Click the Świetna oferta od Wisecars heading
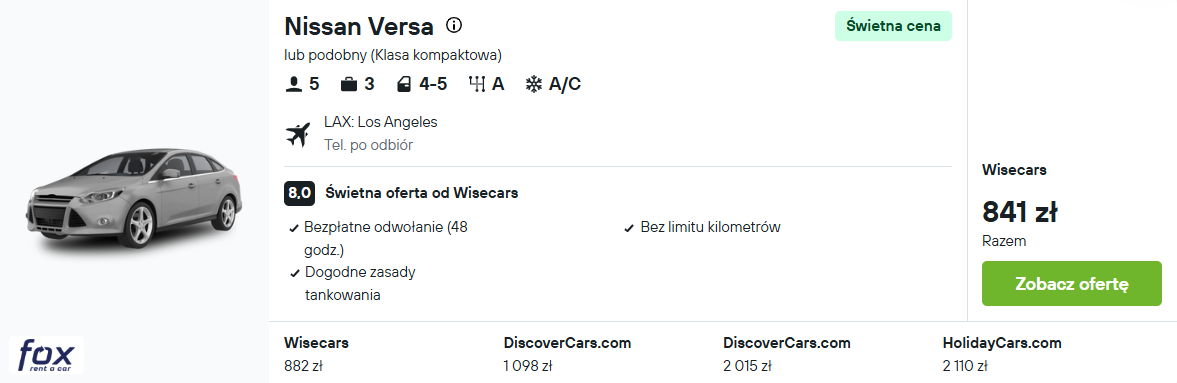The height and width of the screenshot is (383, 1177). (x=422, y=193)
